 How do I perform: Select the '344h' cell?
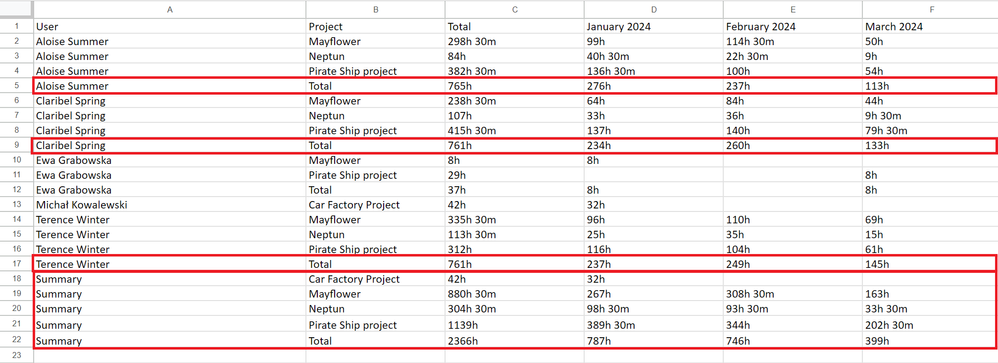pyautogui.click(x=792, y=325)
